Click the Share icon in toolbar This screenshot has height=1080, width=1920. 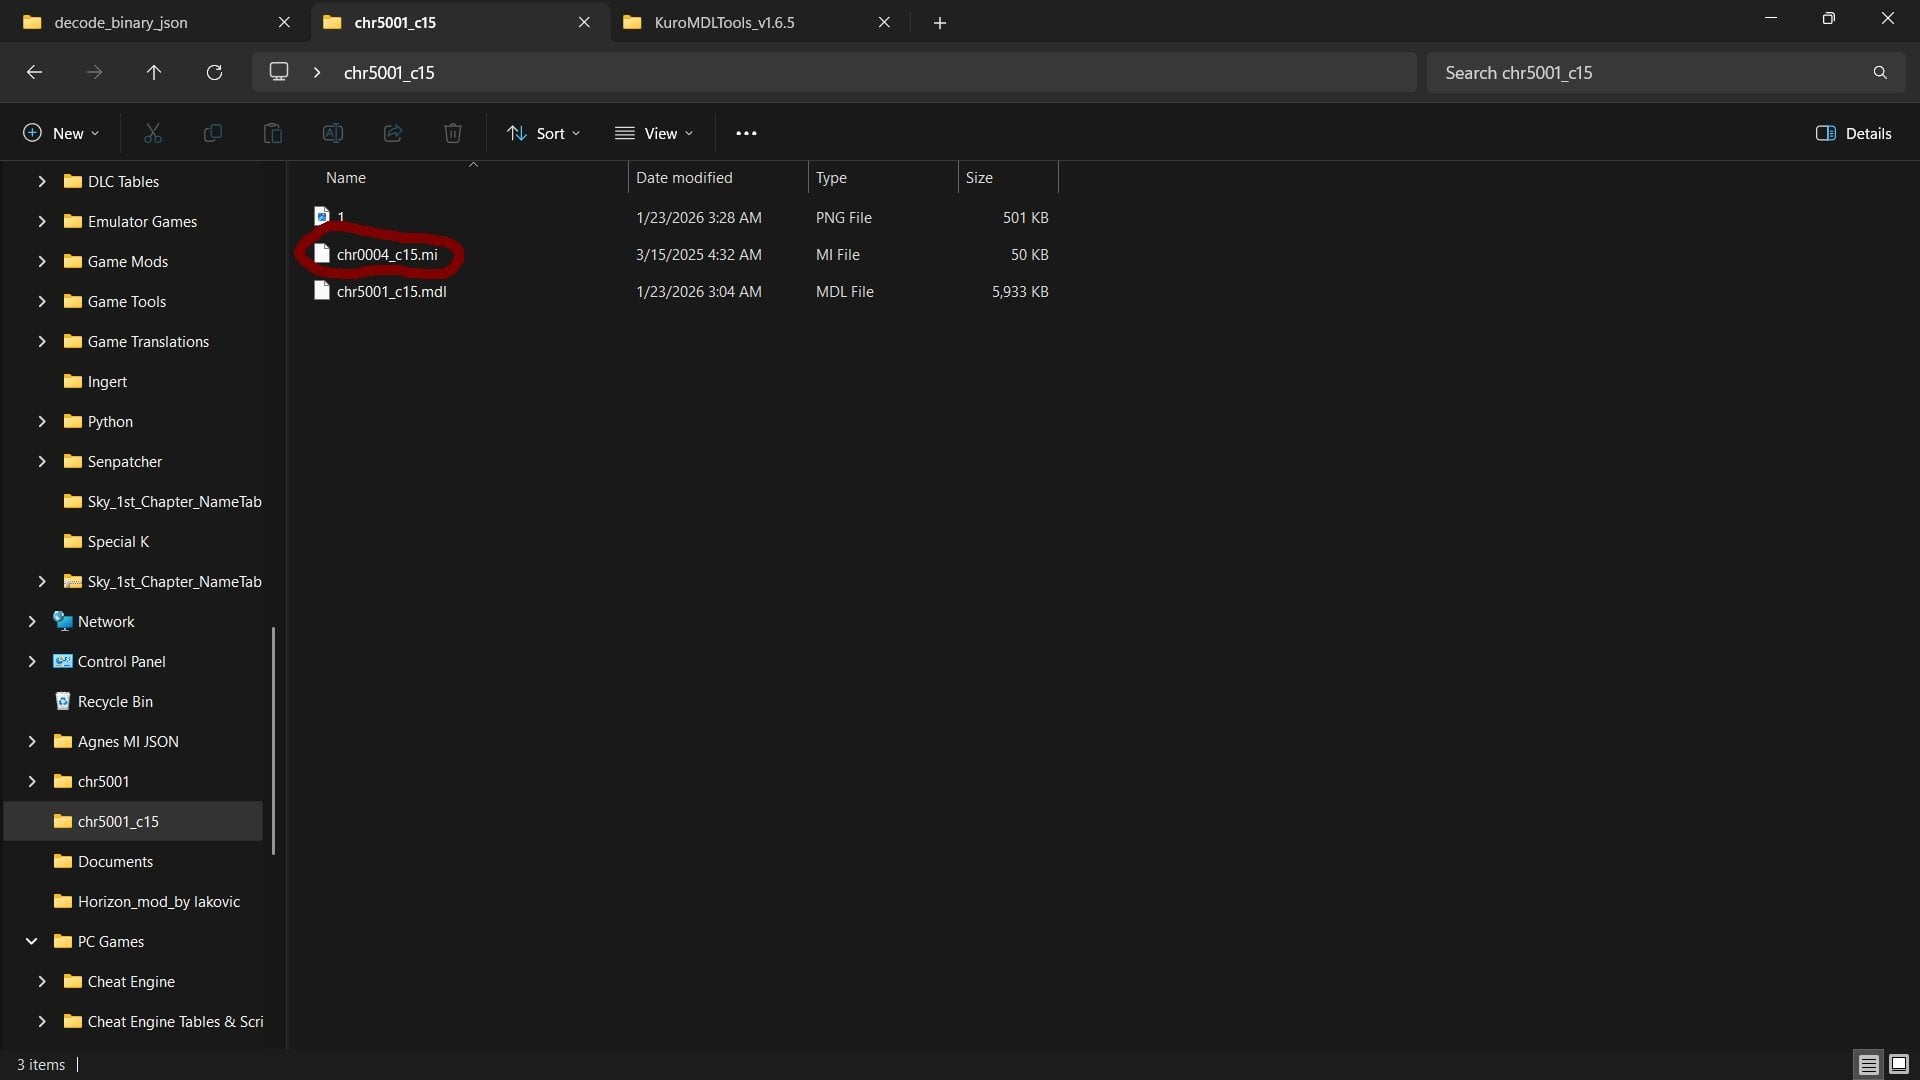click(393, 133)
